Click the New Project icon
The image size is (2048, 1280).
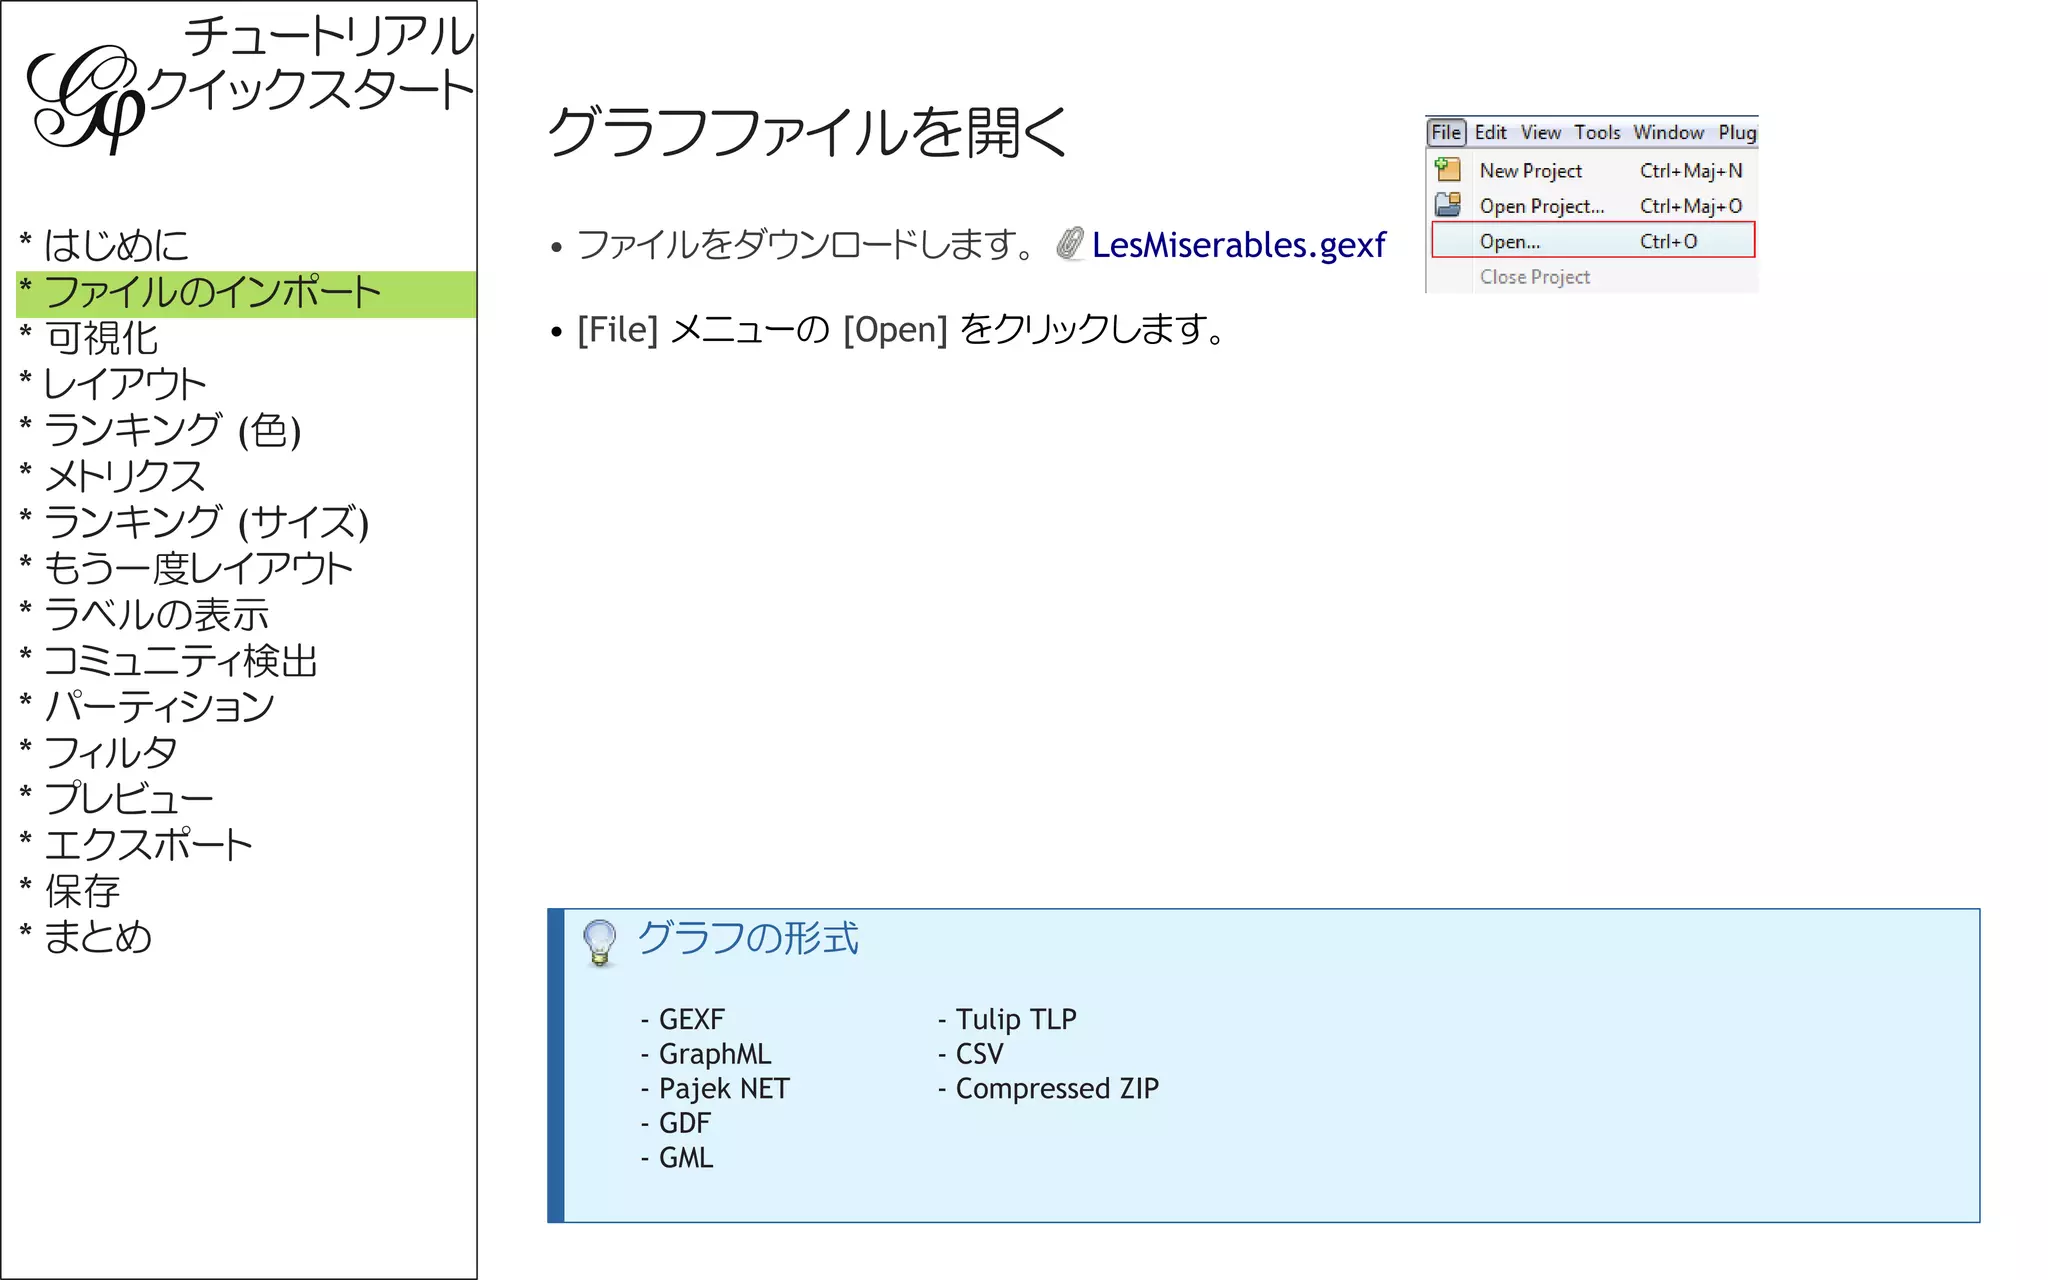click(1447, 170)
